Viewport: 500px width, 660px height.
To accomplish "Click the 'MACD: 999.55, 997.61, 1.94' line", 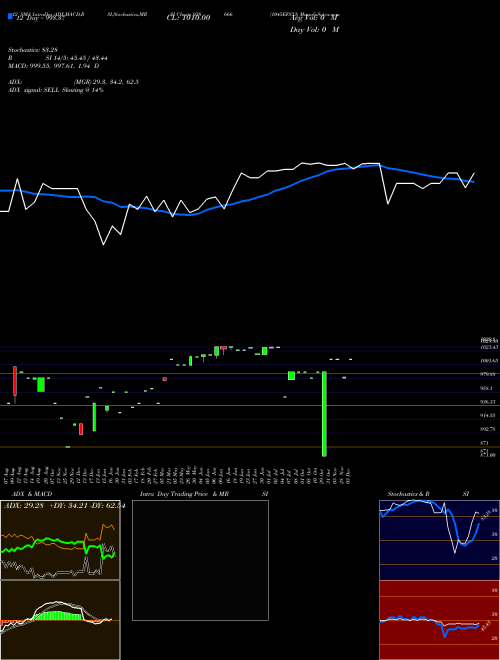I will click(50, 66).
